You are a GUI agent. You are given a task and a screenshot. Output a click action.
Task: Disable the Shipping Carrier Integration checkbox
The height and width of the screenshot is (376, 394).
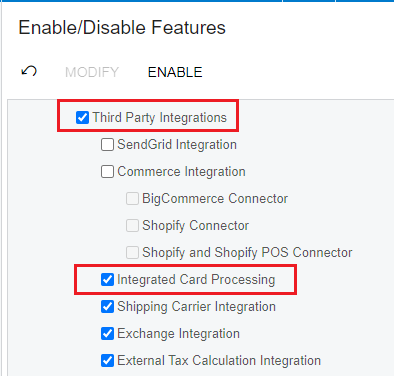click(107, 307)
